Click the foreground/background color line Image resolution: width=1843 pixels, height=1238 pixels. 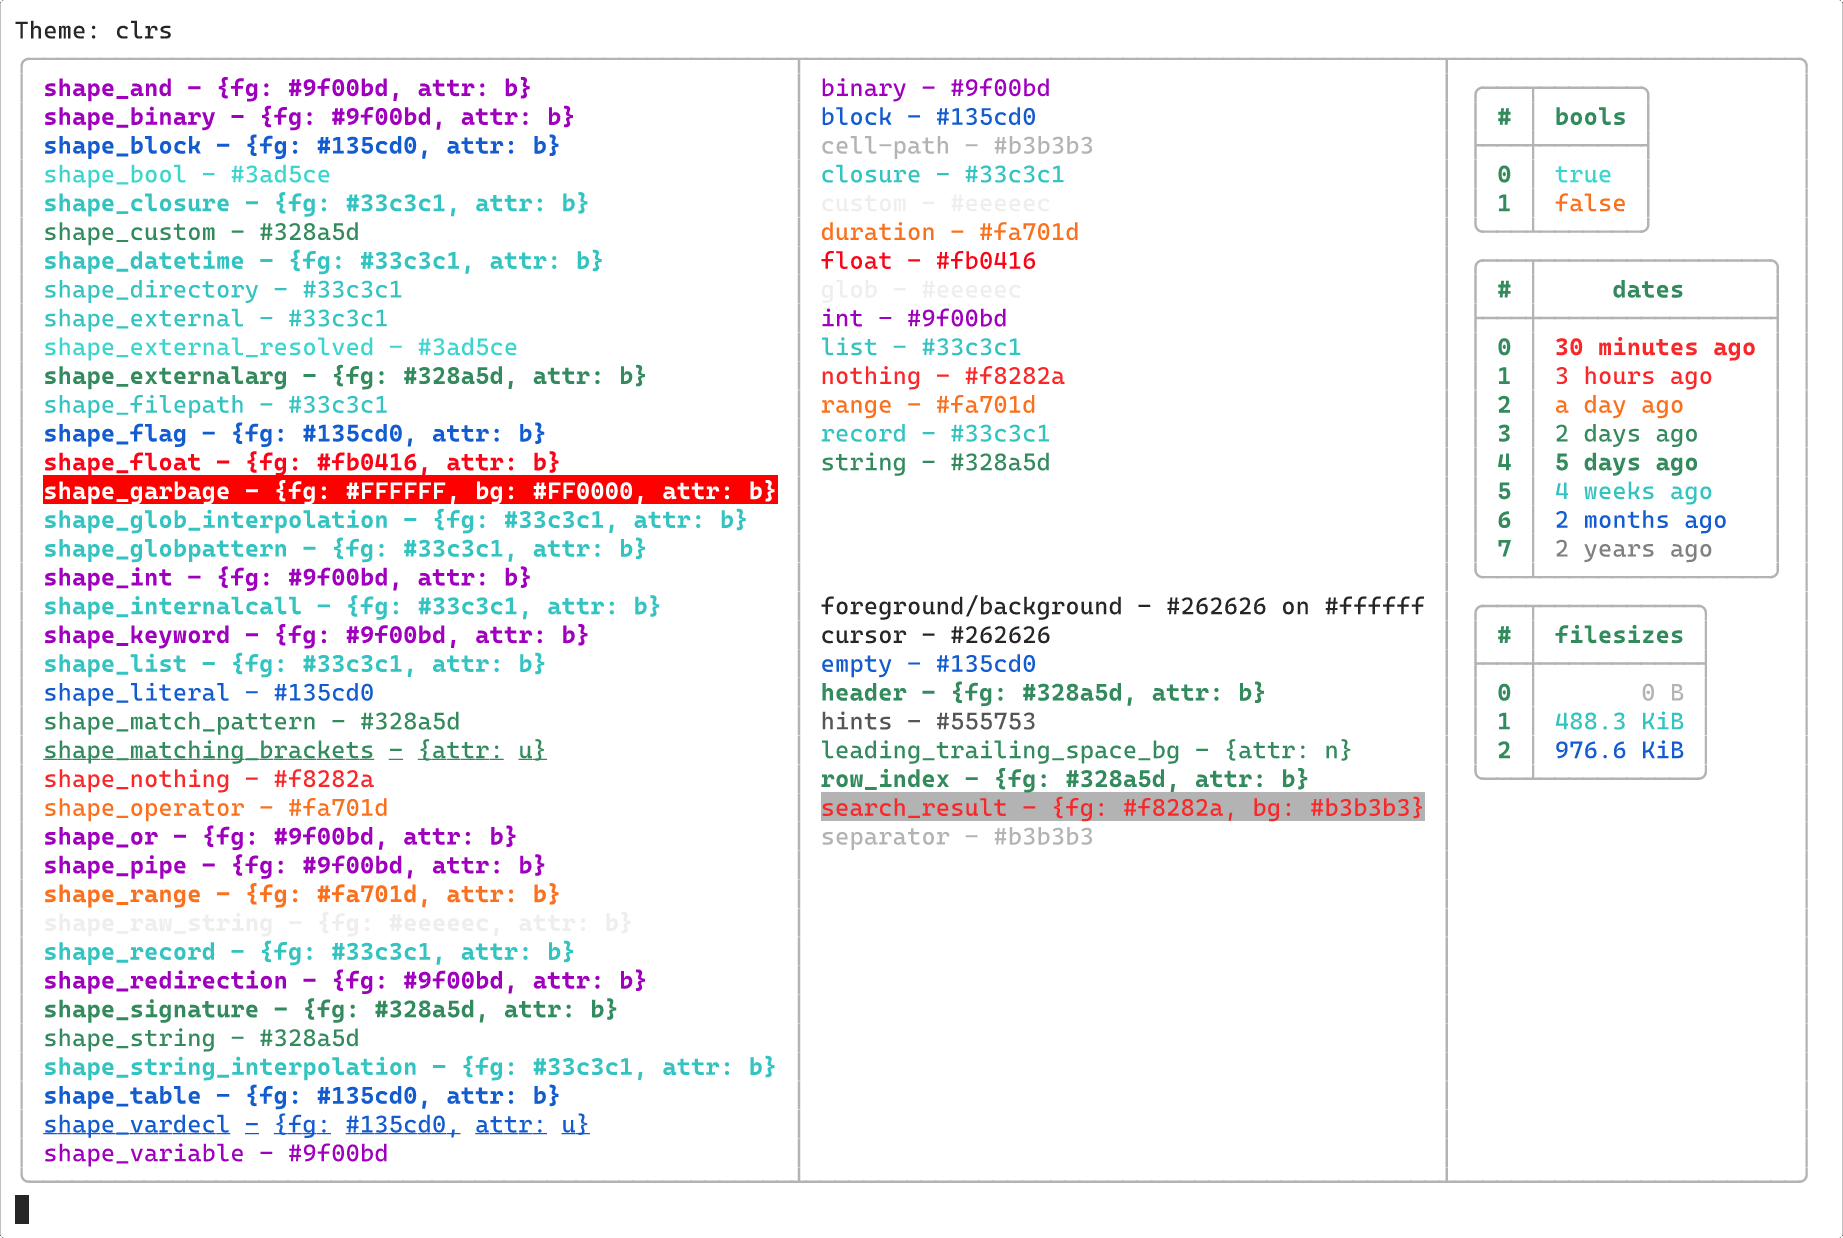(1122, 607)
